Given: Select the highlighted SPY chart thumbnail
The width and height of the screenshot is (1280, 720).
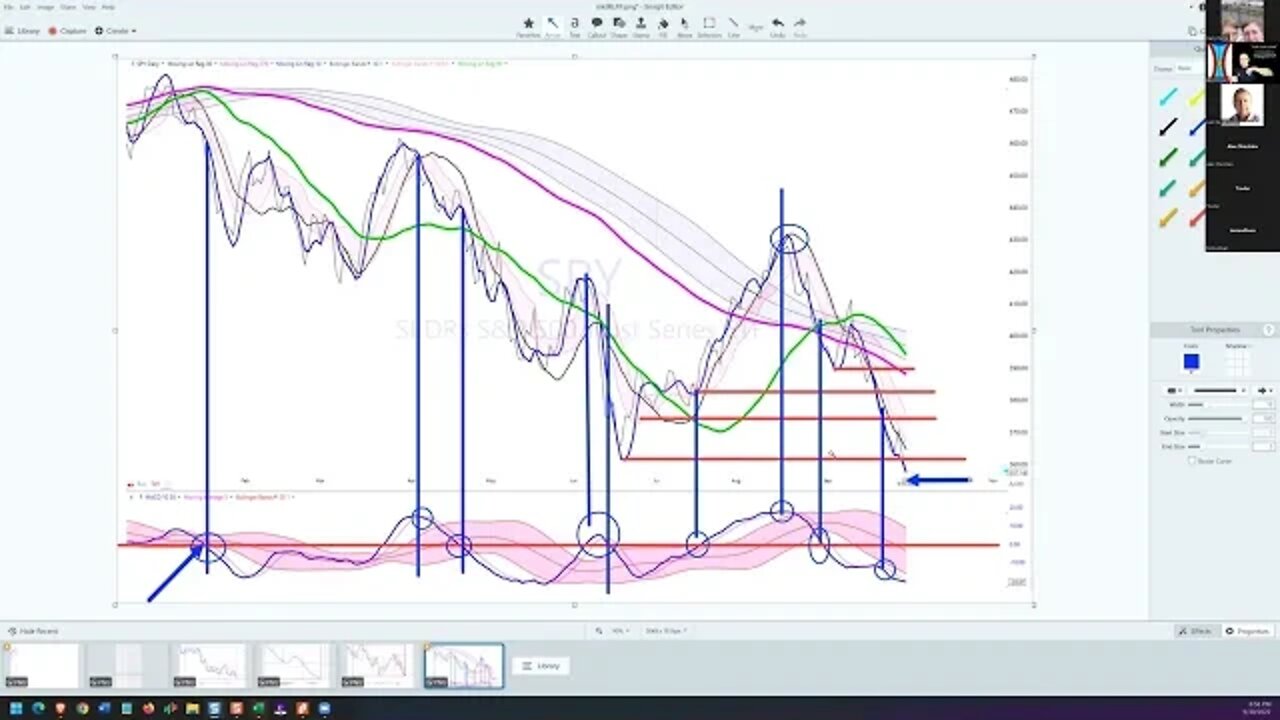Looking at the screenshot, I should click(463, 666).
